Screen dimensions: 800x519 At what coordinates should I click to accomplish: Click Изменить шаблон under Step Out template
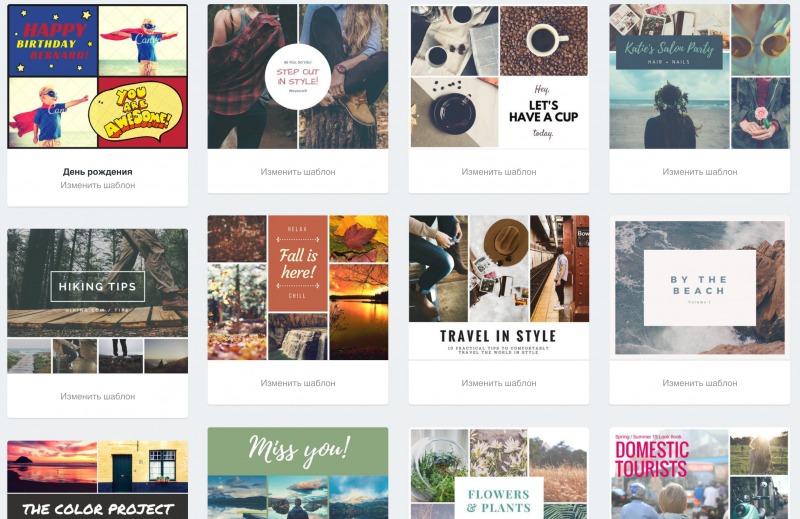pyautogui.click(x=297, y=172)
